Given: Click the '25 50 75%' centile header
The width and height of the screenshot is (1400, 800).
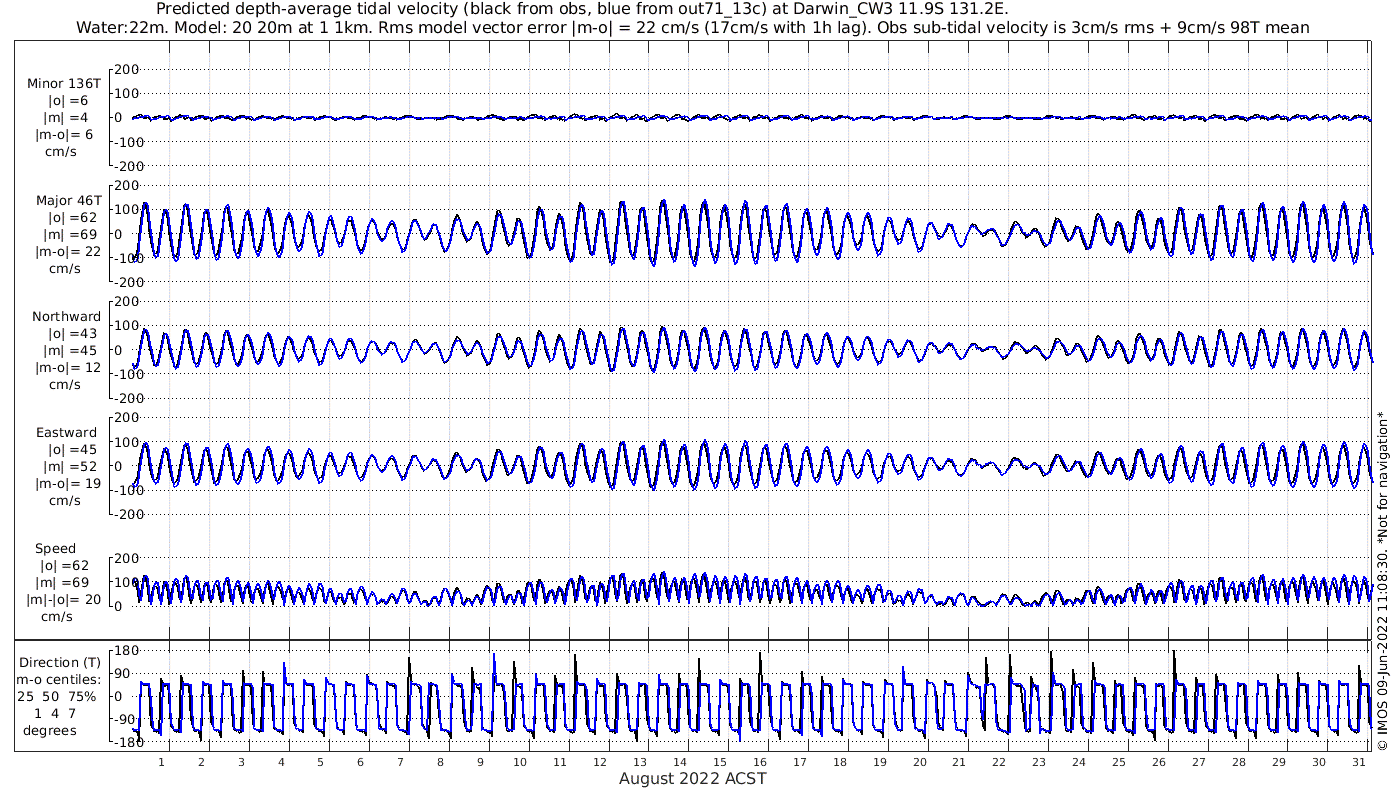Looking at the screenshot, I should coord(58,697).
